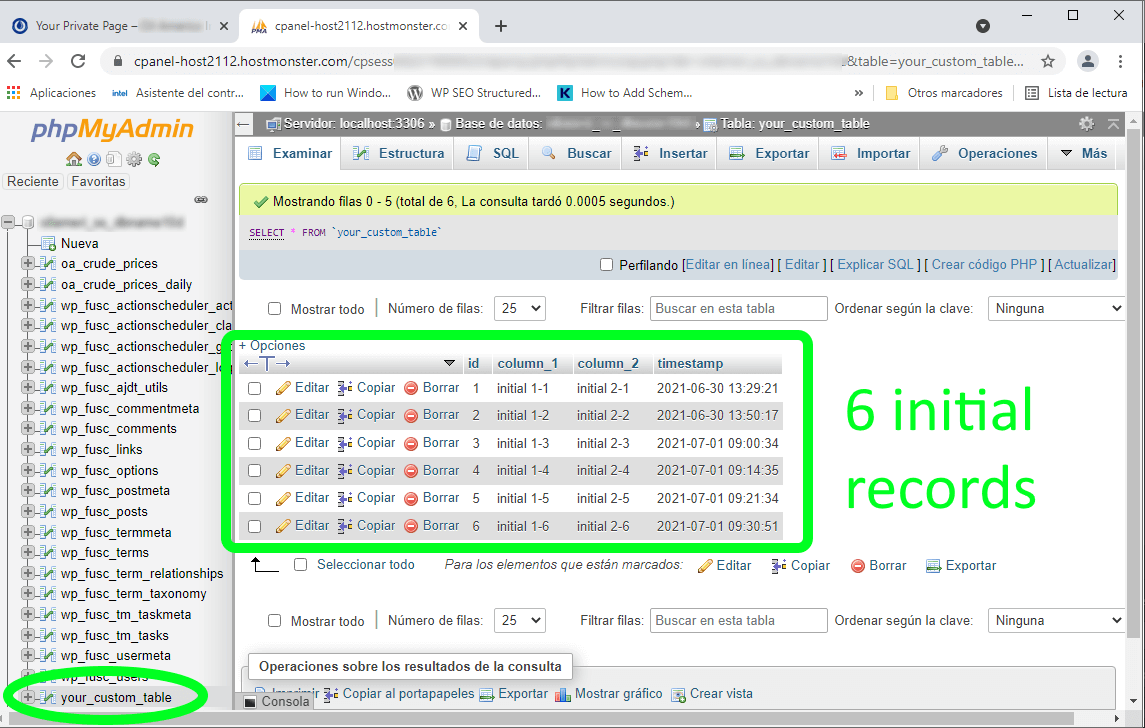Click Copiar icon for row id 5
Image resolution: width=1145 pixels, height=728 pixels.
(x=345, y=499)
